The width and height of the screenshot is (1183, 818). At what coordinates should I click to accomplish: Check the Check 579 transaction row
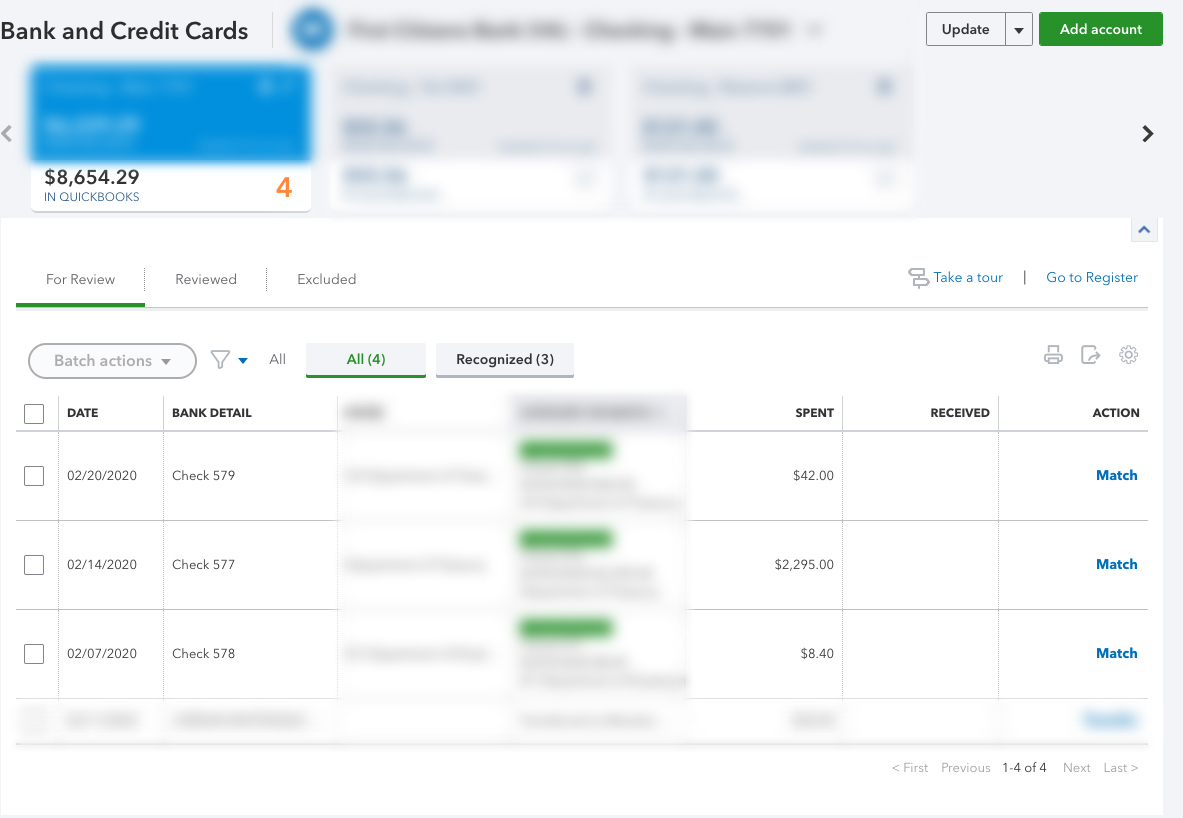coord(34,475)
